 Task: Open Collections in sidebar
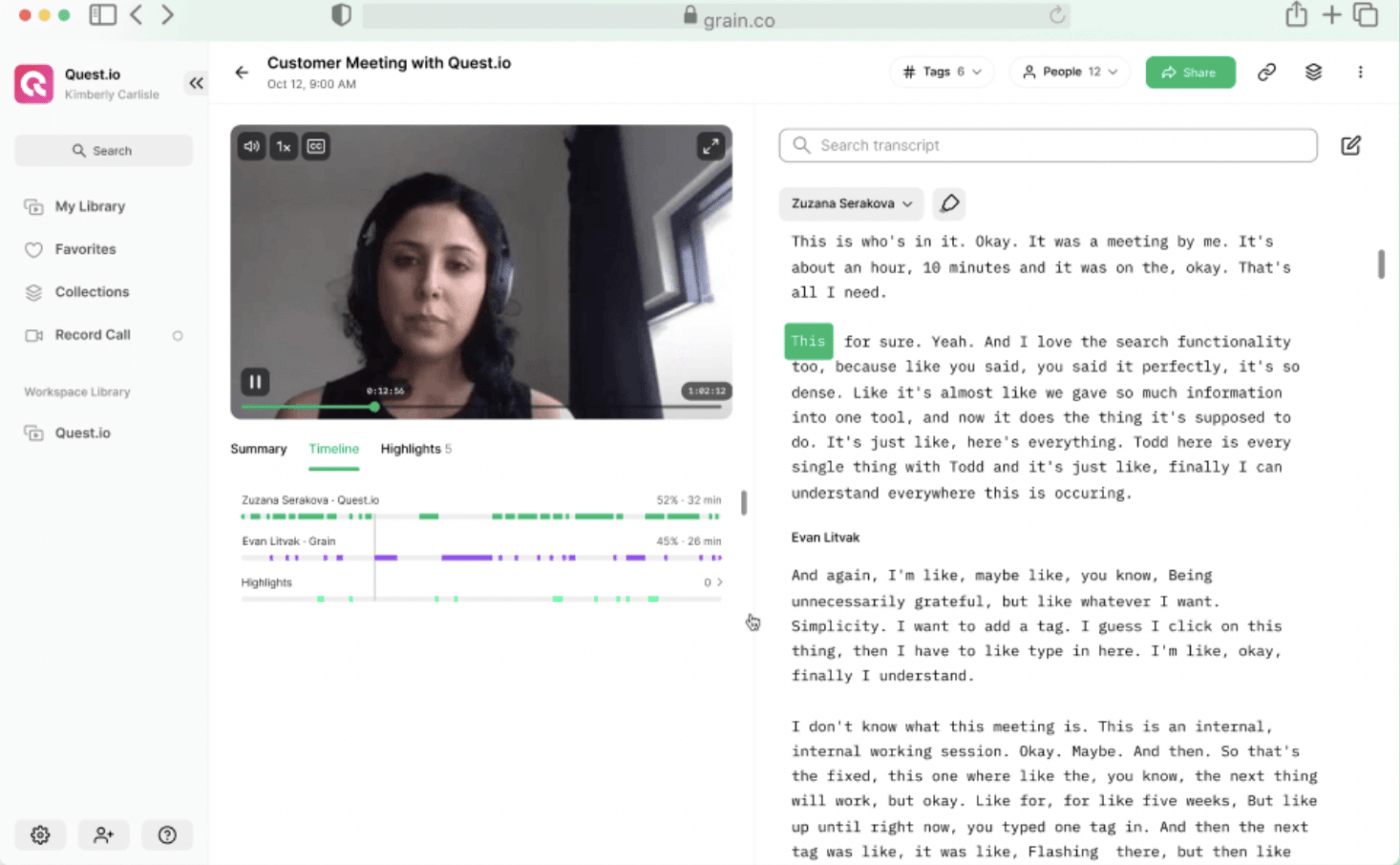coord(92,292)
